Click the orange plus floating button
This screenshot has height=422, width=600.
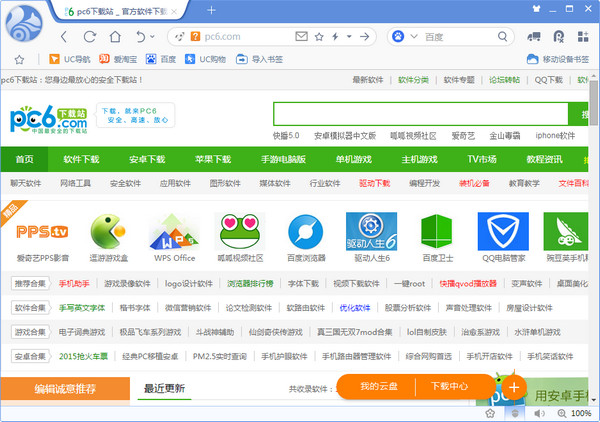[x=514, y=387]
